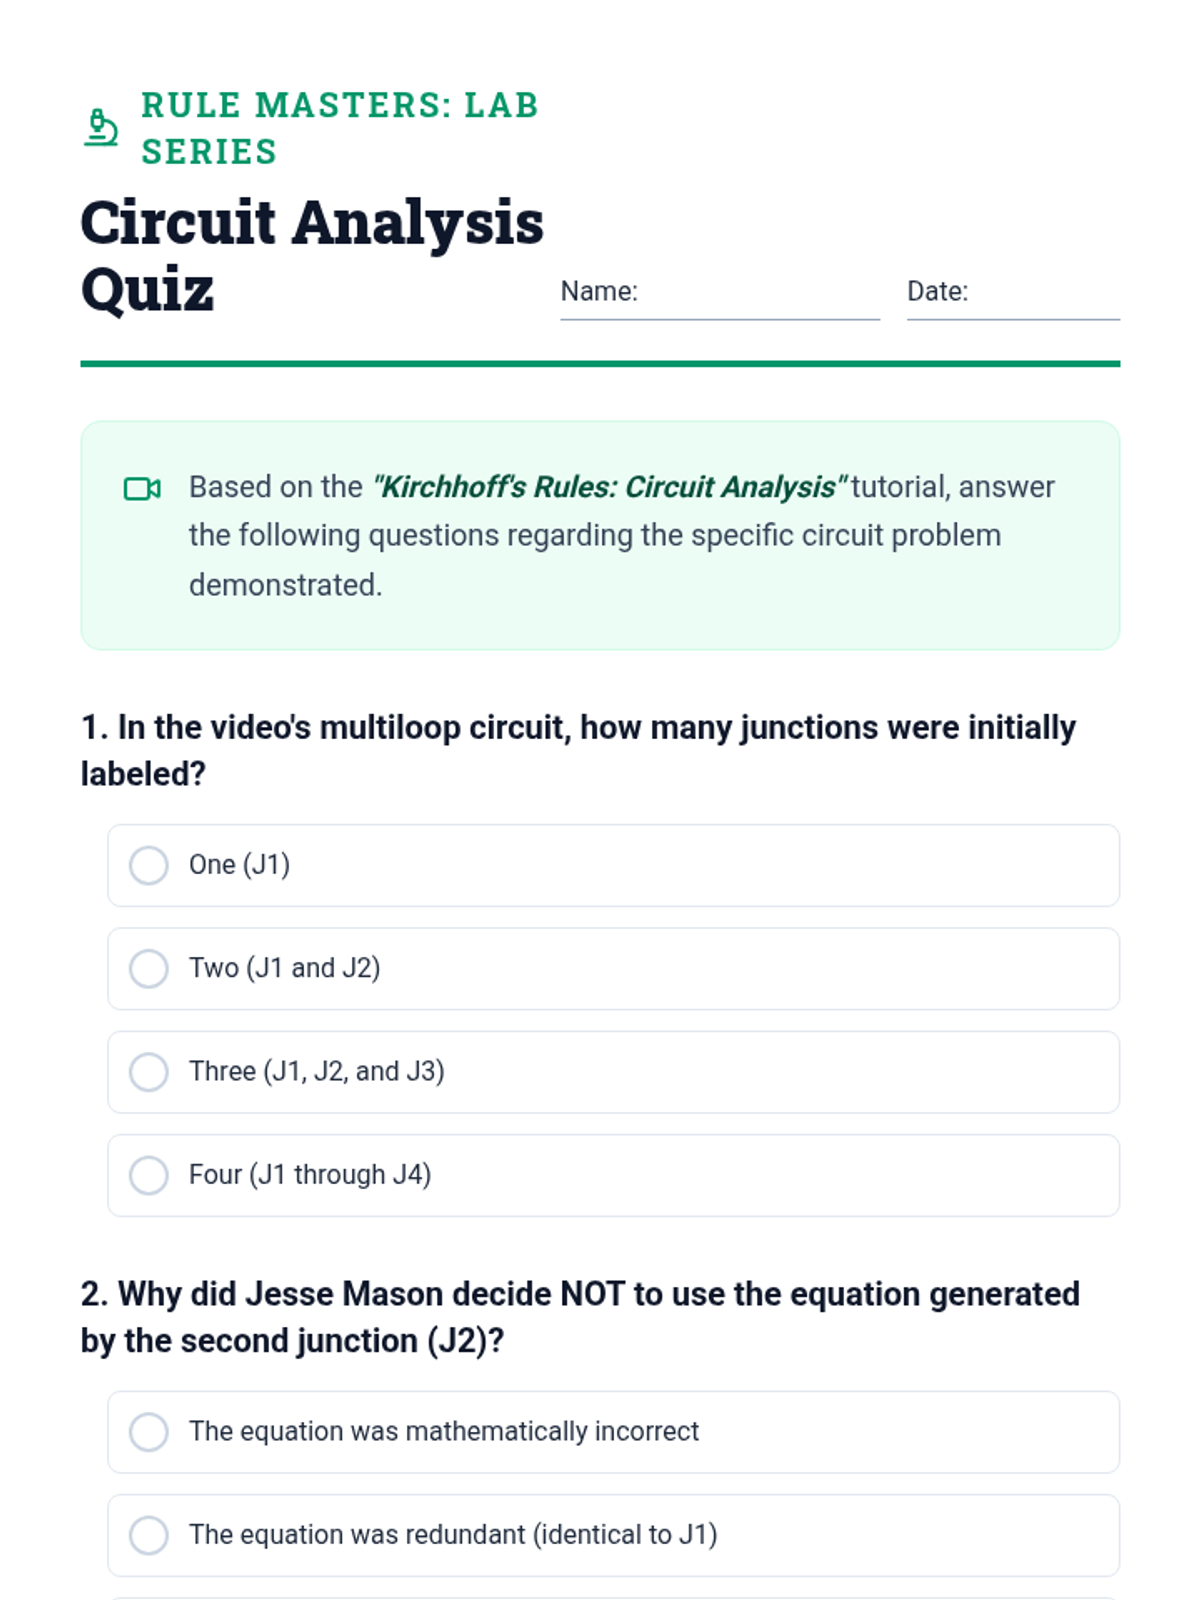1200x1600 pixels.
Task: Choose the Three (J1, J2, and J3) radio option
Action: (149, 1071)
